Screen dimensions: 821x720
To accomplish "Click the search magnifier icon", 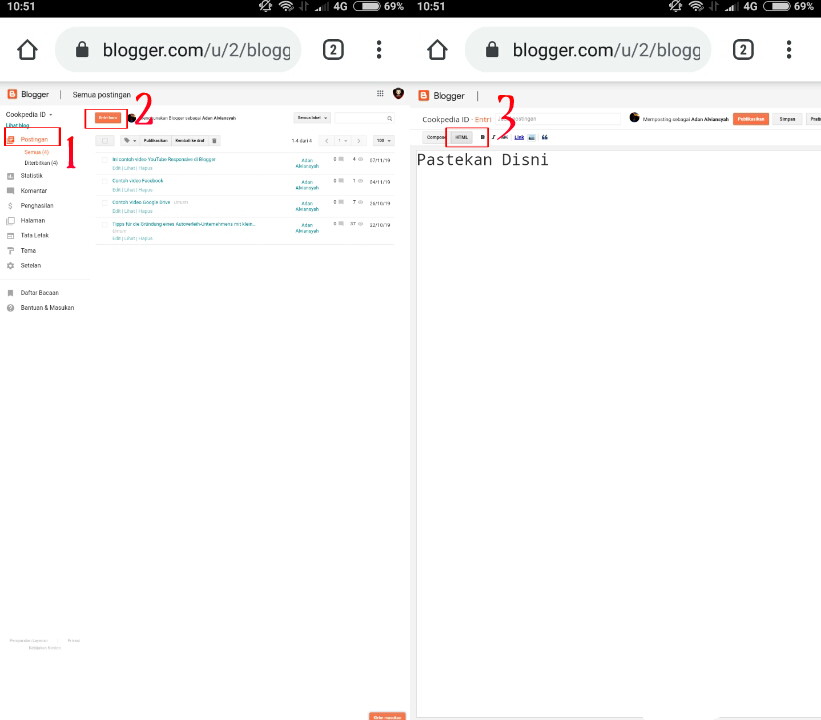I will pyautogui.click(x=390, y=118).
